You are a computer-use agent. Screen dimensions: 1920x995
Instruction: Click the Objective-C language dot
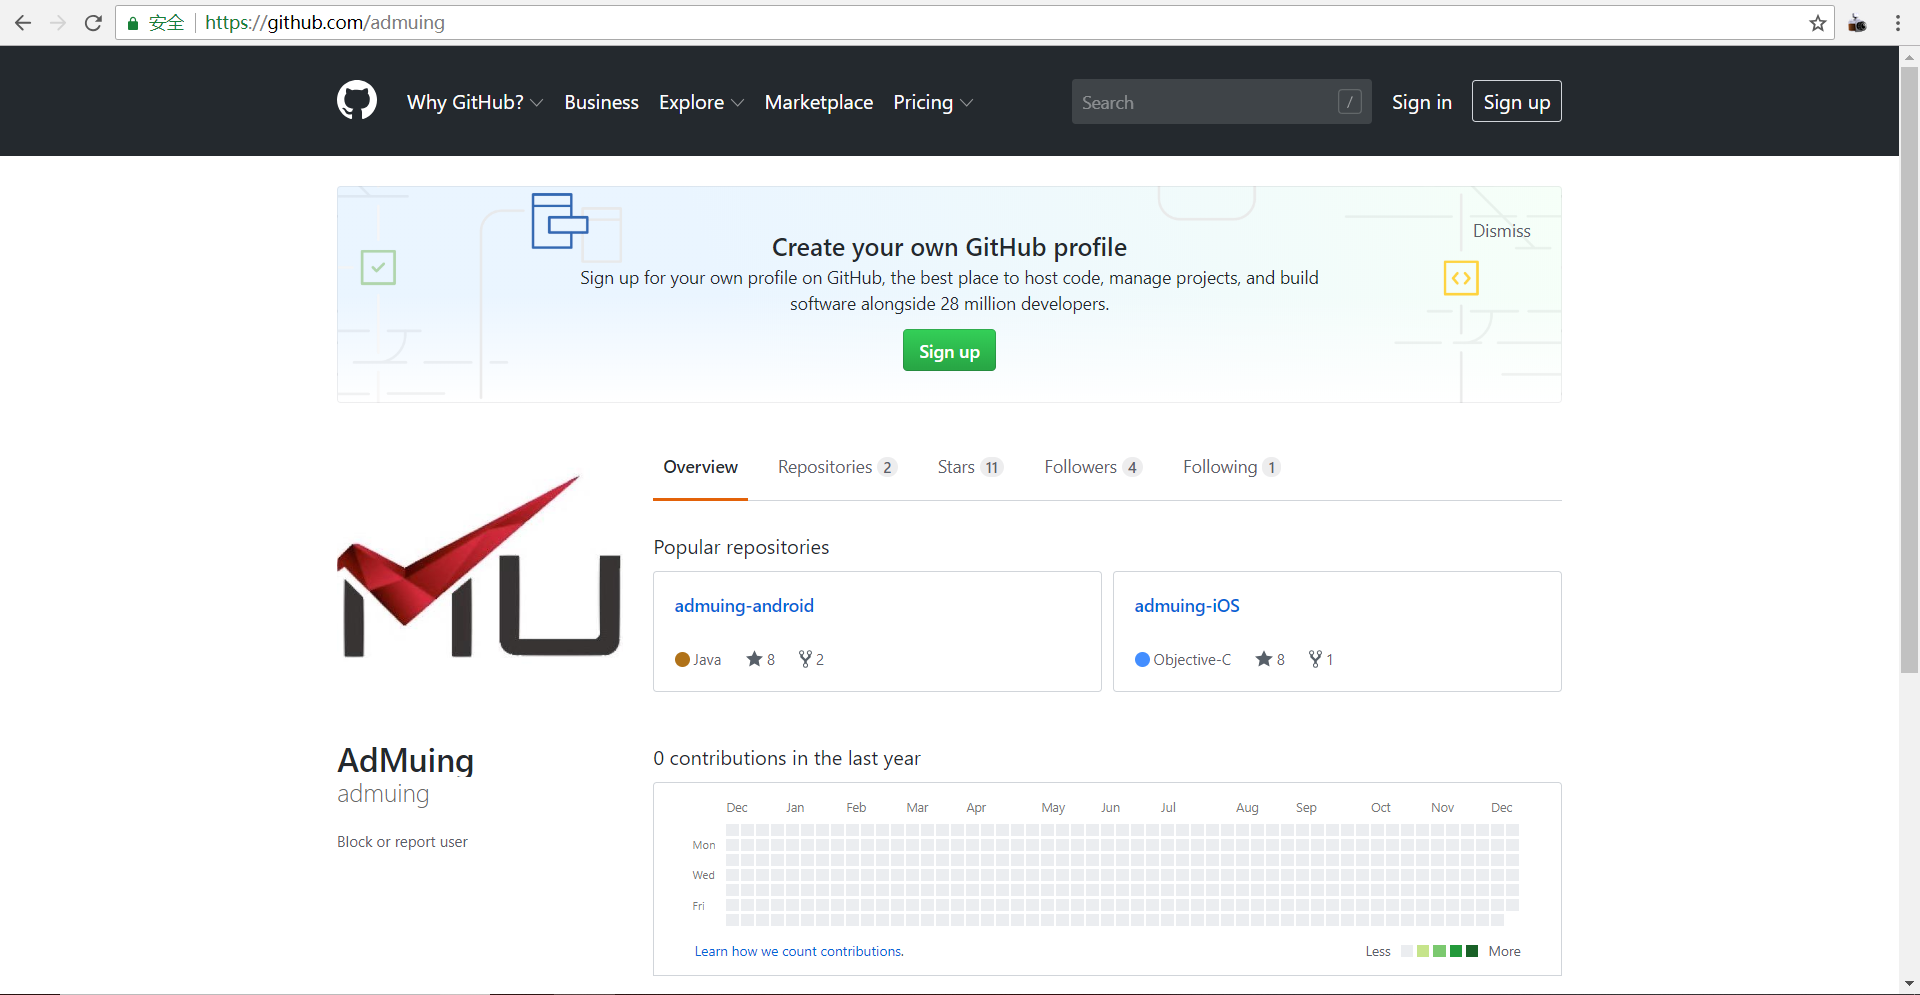(x=1142, y=659)
